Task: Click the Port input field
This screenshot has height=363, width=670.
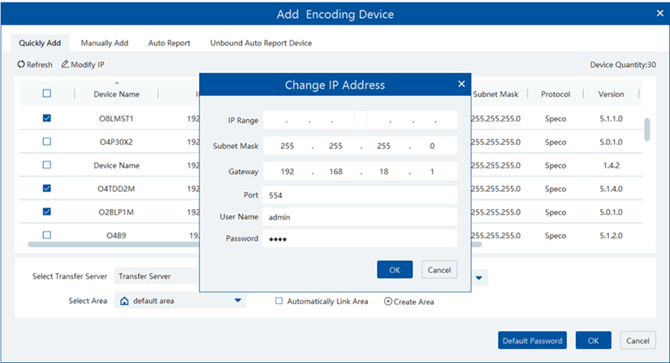Action: [360, 195]
